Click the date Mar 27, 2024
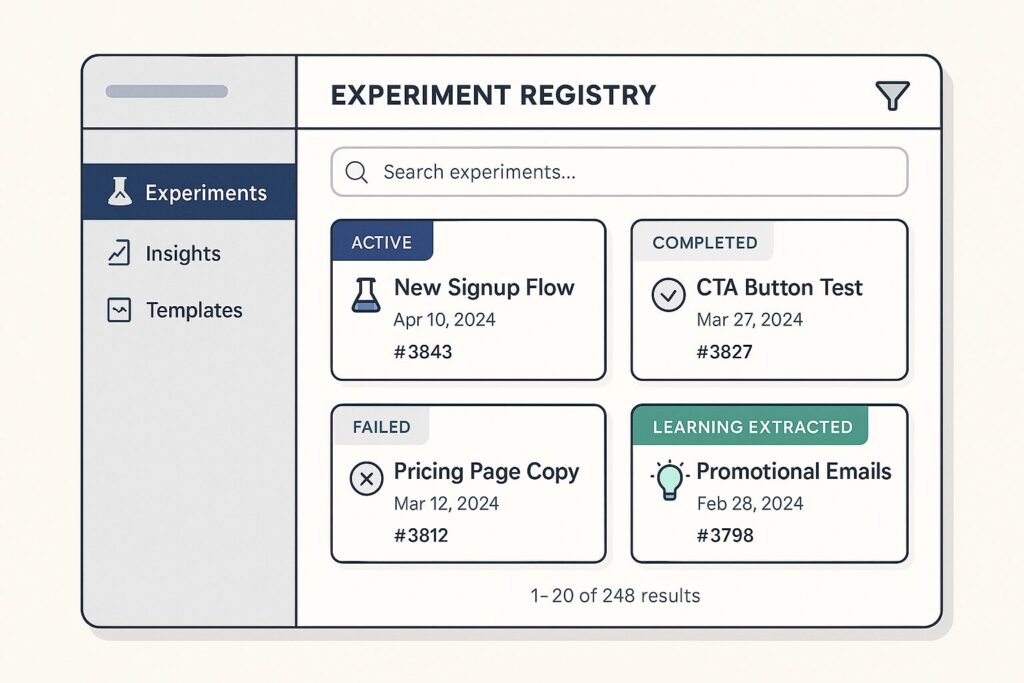 [x=749, y=320]
